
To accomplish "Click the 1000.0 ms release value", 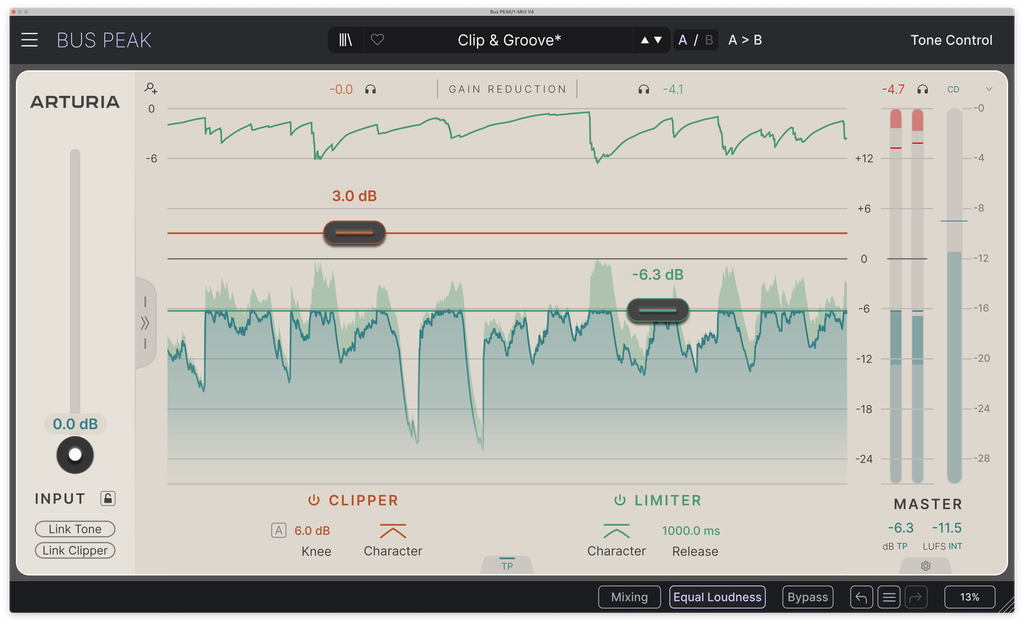I will 691,531.
